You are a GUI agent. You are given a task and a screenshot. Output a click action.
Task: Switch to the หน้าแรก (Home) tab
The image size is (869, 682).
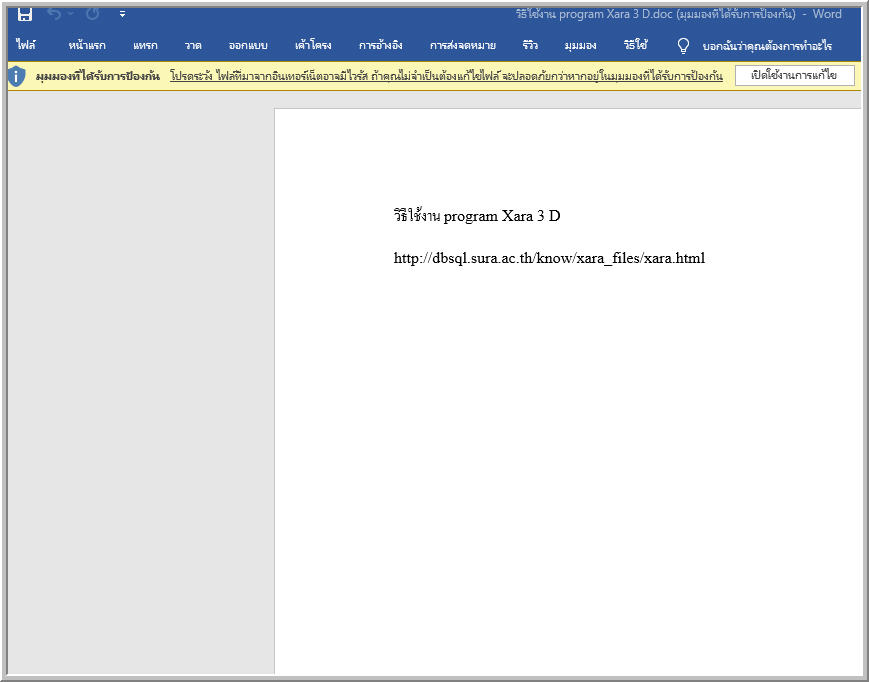pyautogui.click(x=87, y=45)
